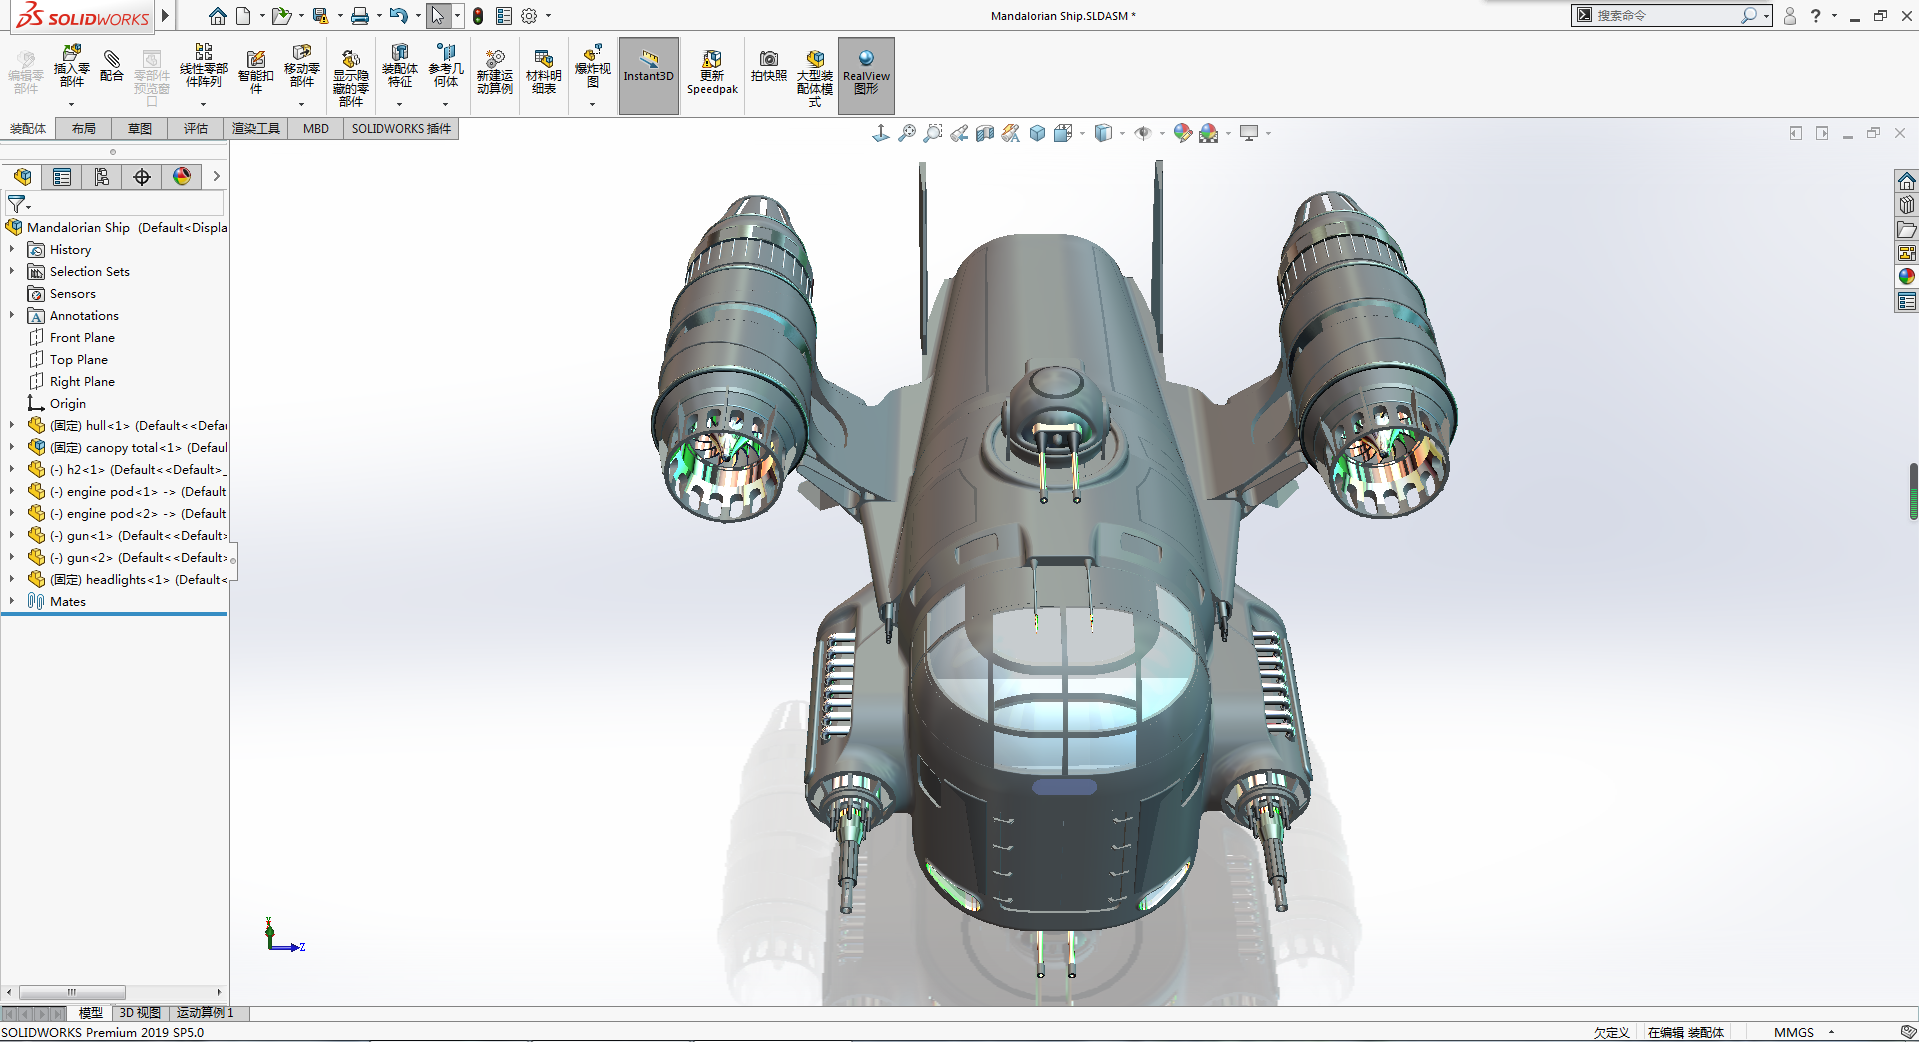Expand the Mates folder
1919x1042 pixels.
tap(12, 602)
